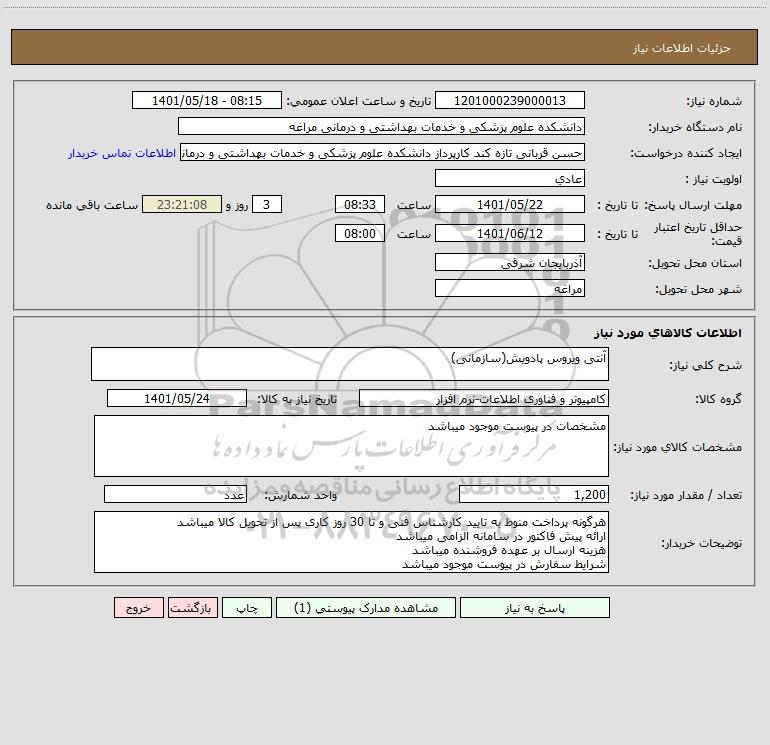Viewport: 770px width, 745px height.
Task: Click price validity date 1401/06/12
Action: coord(510,233)
